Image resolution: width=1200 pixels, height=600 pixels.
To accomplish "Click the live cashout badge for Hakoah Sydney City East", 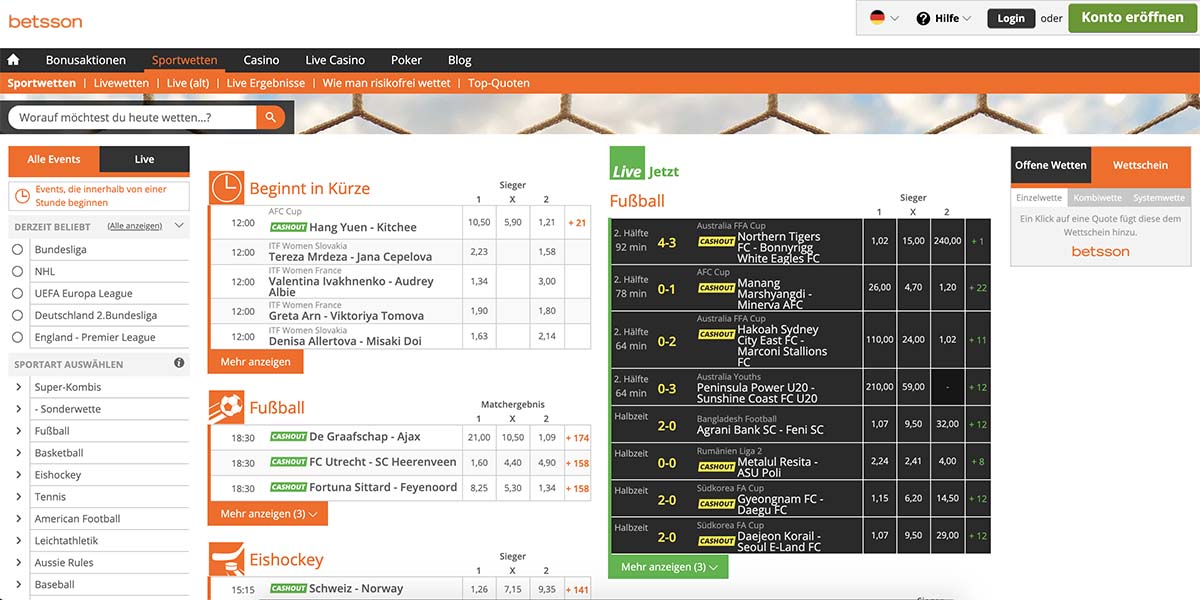I will click(x=716, y=334).
